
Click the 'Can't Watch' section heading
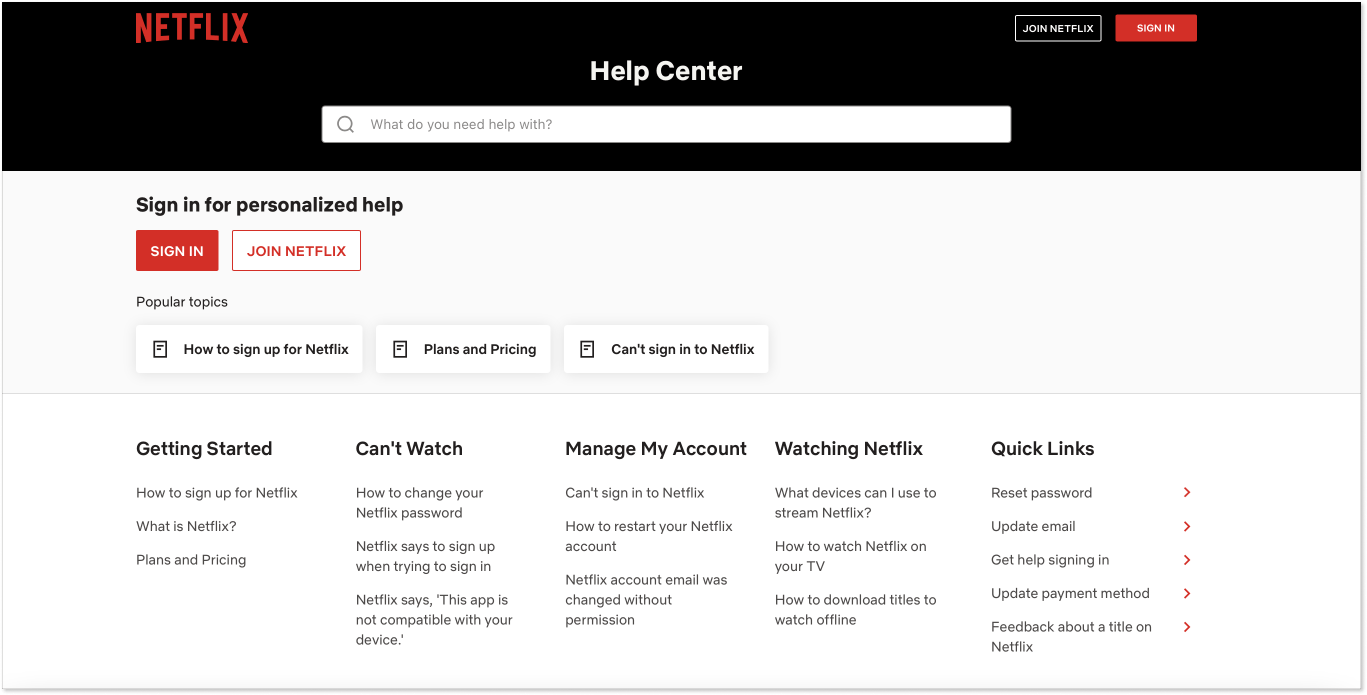(409, 449)
